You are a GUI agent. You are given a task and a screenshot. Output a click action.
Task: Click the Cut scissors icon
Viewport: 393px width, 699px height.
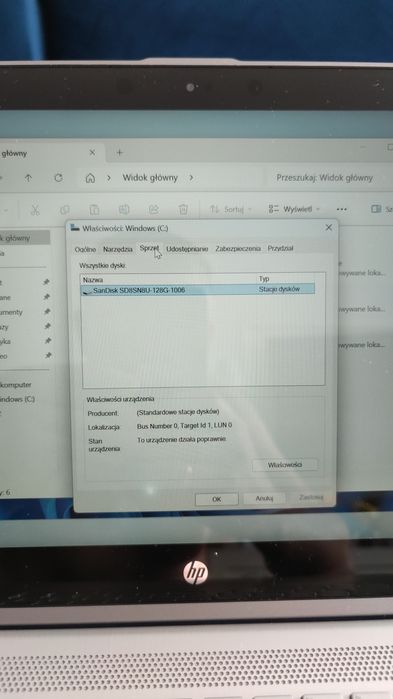[35, 209]
